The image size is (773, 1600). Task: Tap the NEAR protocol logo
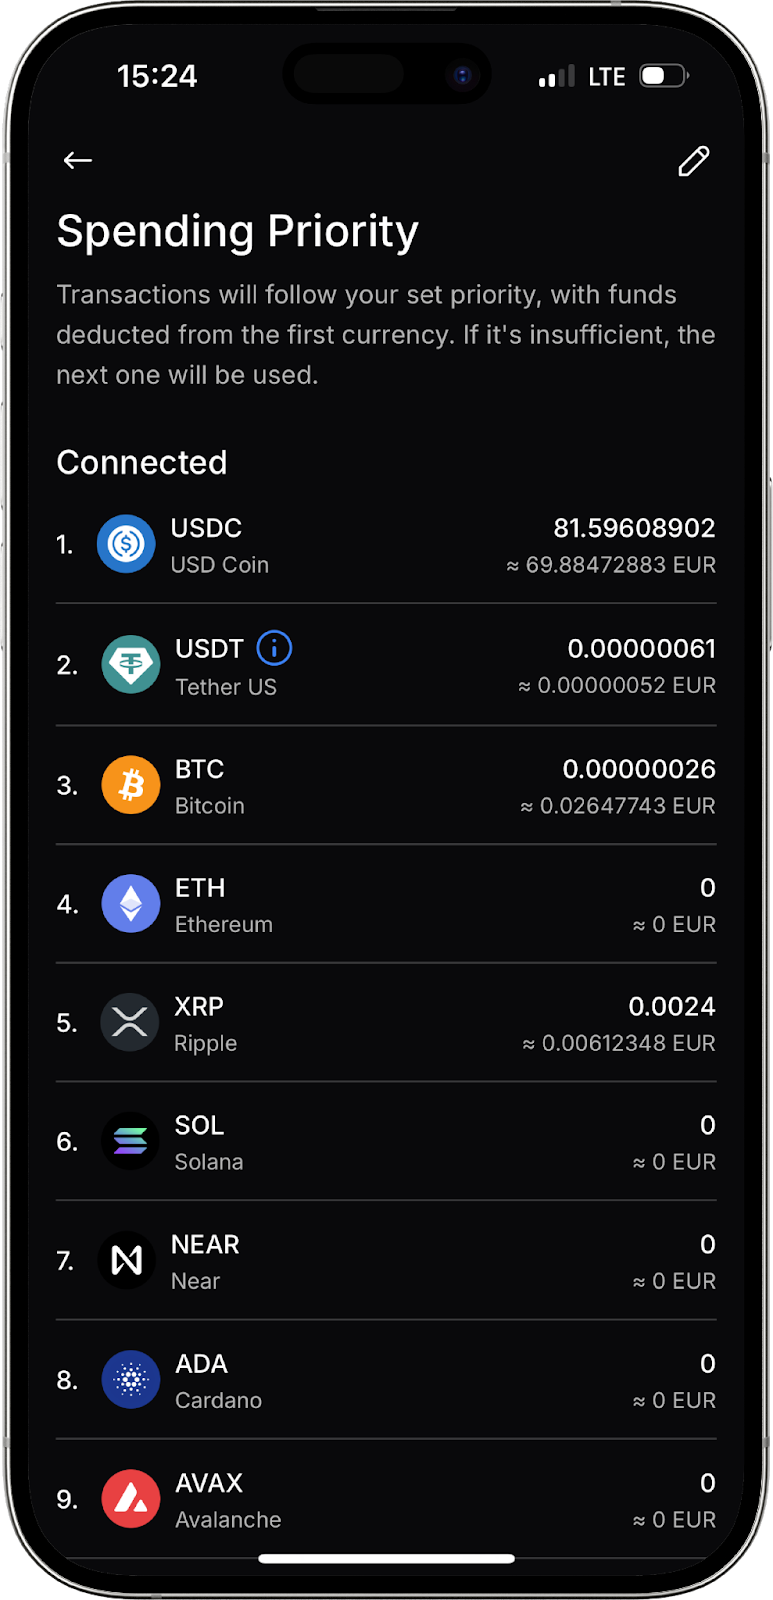[127, 1260]
